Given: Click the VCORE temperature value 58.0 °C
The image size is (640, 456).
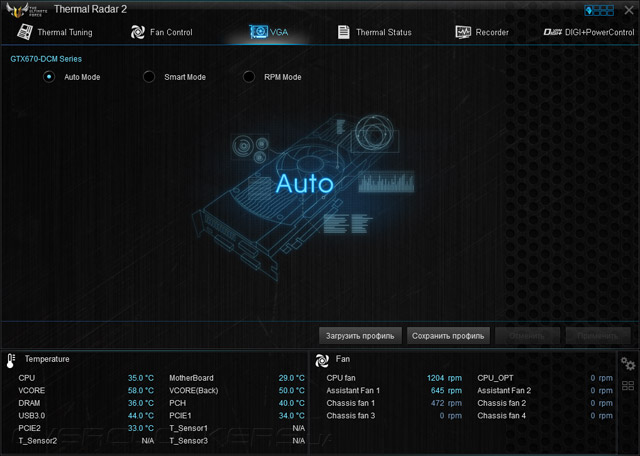Looking at the screenshot, I should click(x=141, y=391).
